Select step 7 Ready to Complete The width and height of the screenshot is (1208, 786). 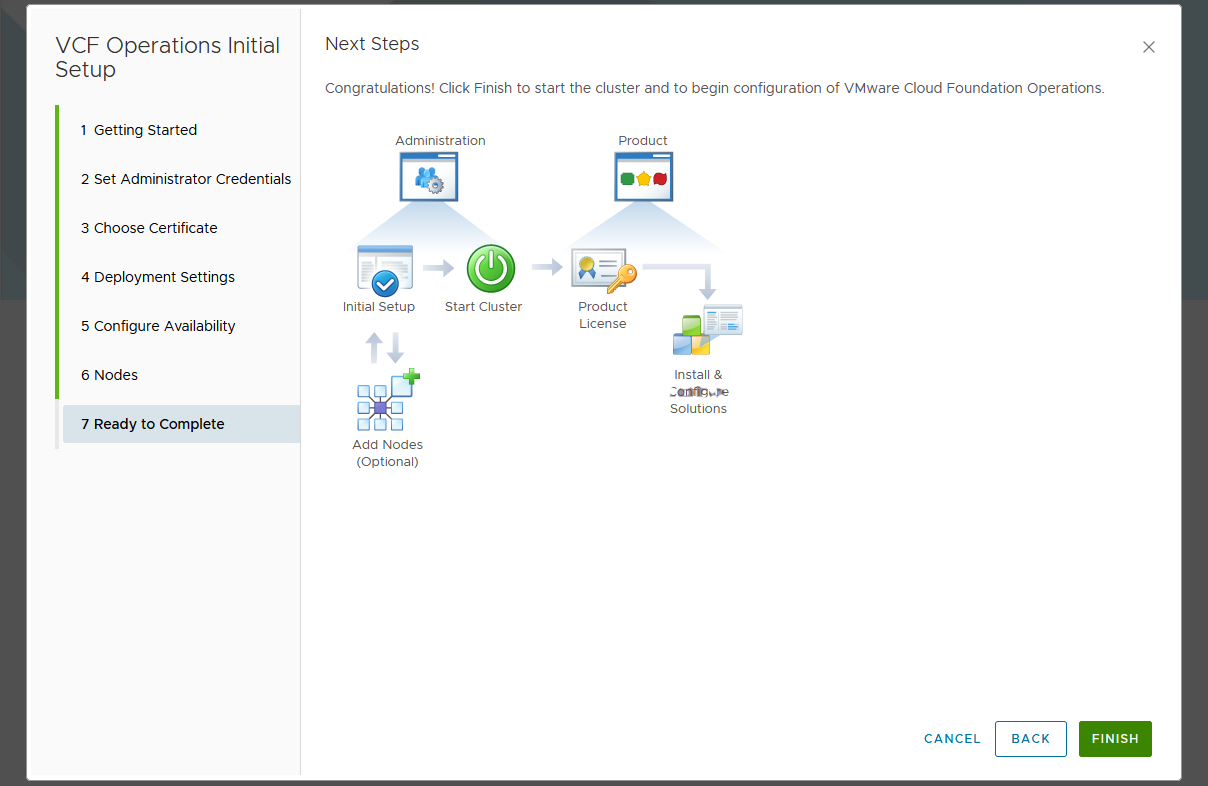pos(153,424)
